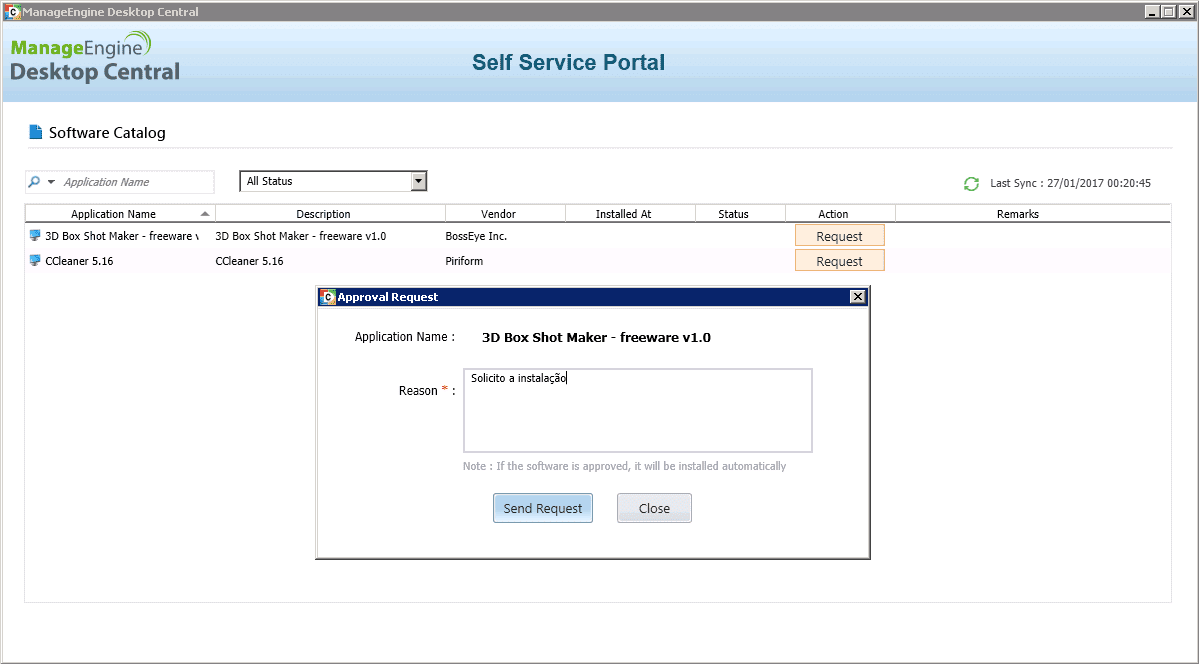Click Close button in Approval Request dialog
Viewport: 1199px width, 664px height.
point(654,508)
